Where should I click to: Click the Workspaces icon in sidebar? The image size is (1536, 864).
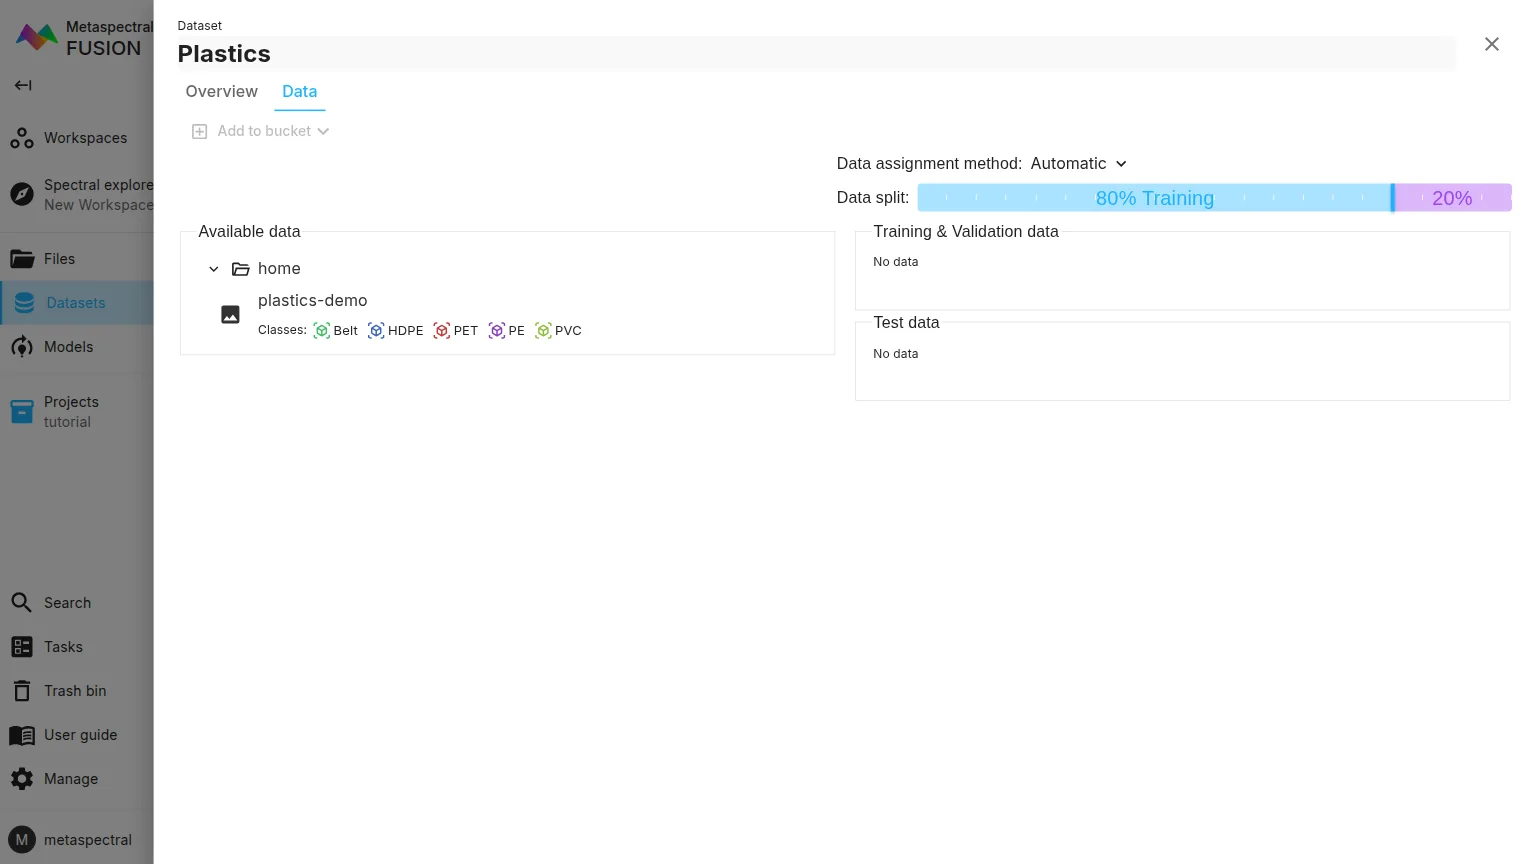pos(22,138)
